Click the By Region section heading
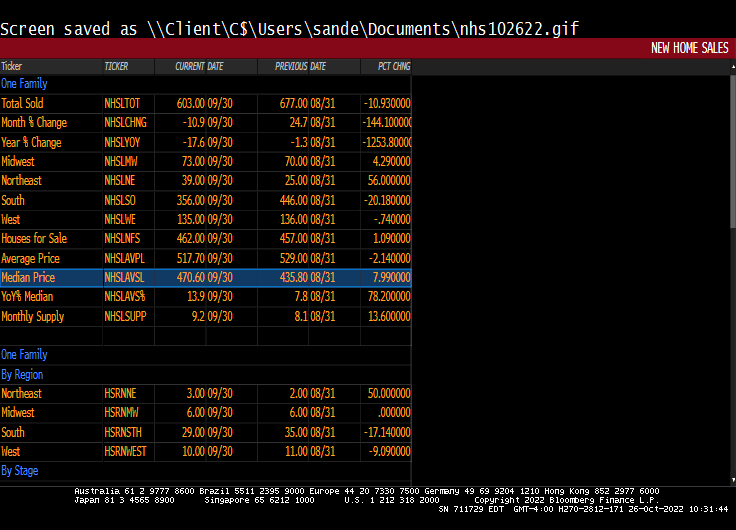The width and height of the screenshot is (736, 530). (x=22, y=374)
